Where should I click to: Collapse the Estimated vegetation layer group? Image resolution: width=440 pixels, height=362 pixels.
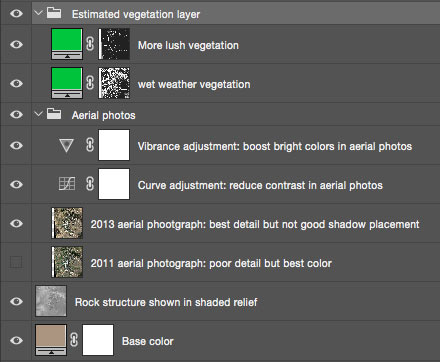tap(38, 13)
